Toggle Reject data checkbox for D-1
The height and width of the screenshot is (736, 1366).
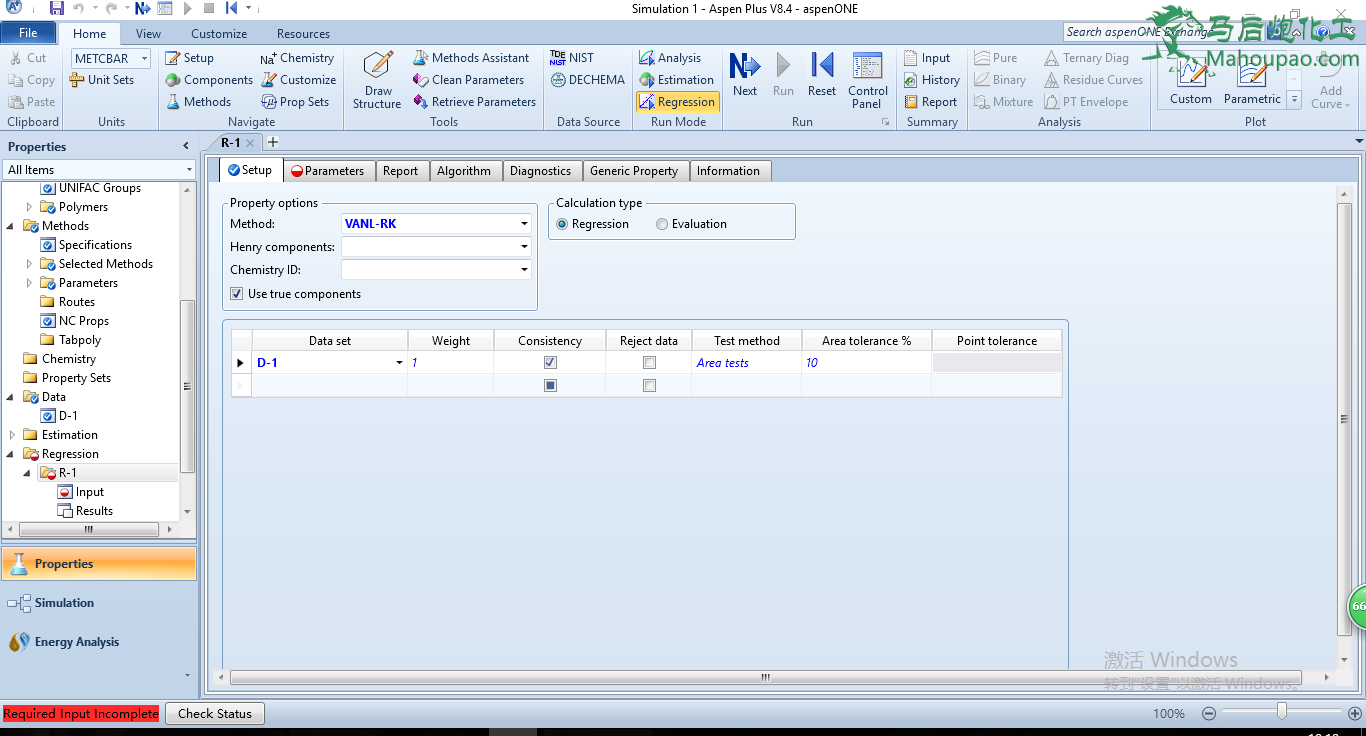(x=649, y=362)
